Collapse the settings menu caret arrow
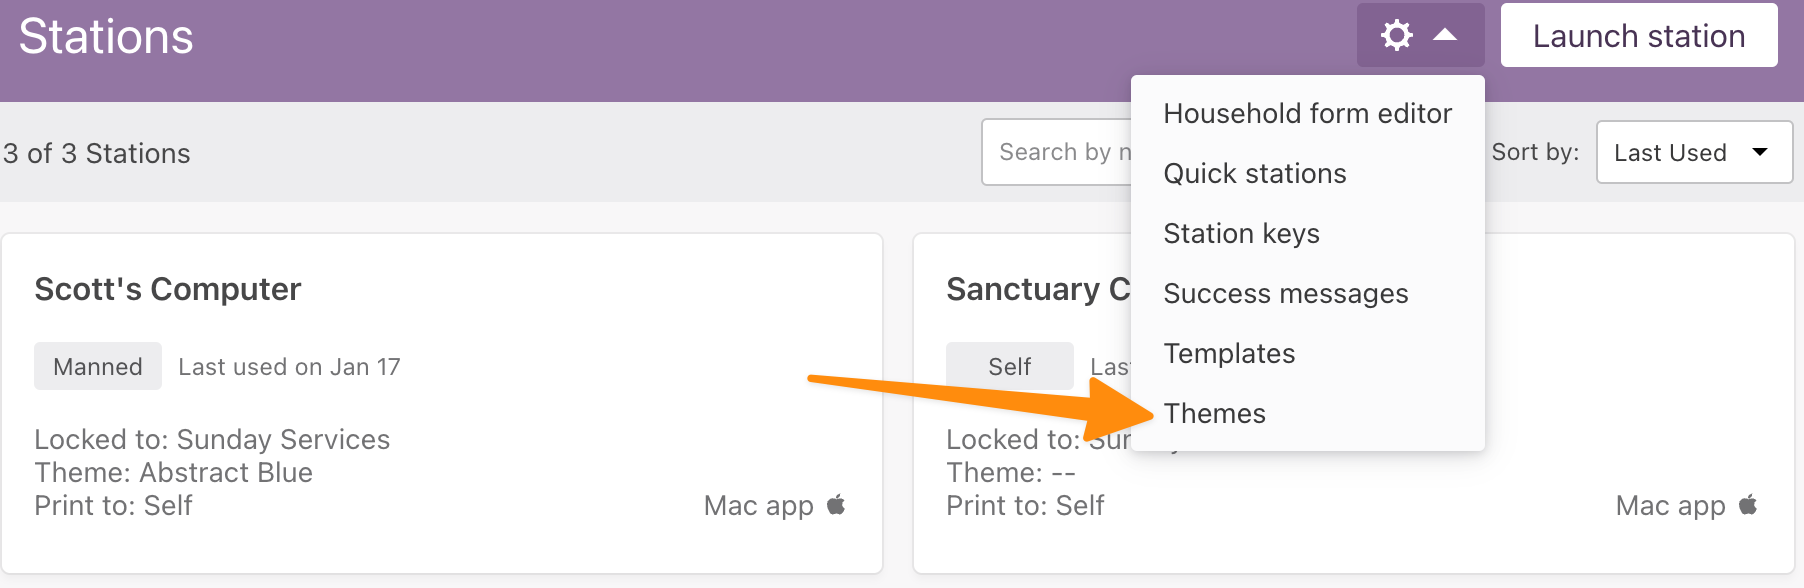Viewport: 1804px width, 588px height. [x=1445, y=35]
